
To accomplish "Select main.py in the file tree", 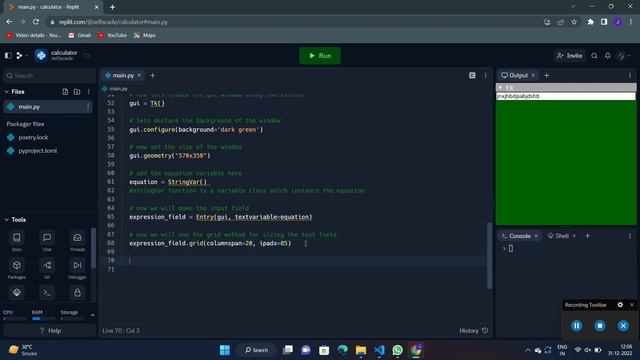I will tap(48, 107).
